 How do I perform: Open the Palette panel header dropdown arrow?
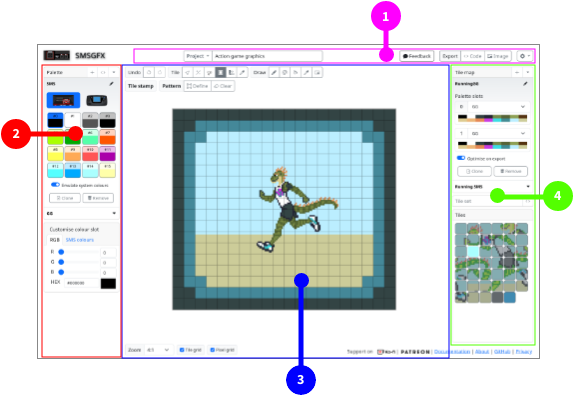pos(114,73)
